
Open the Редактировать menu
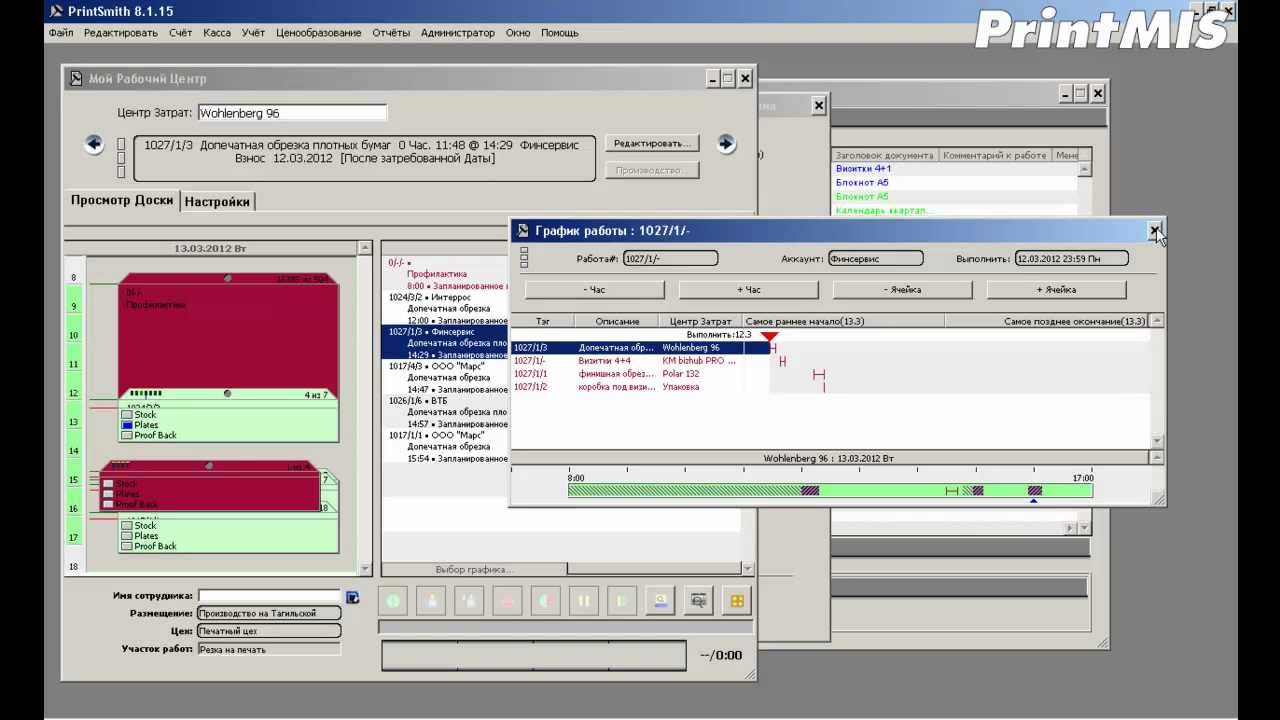coord(121,33)
